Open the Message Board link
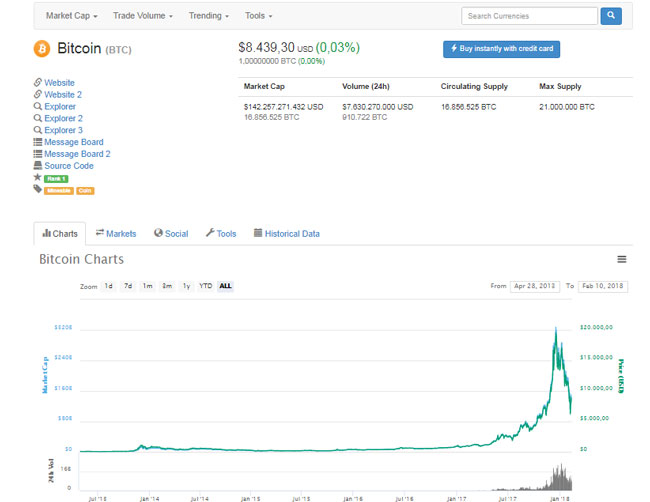 point(74,142)
